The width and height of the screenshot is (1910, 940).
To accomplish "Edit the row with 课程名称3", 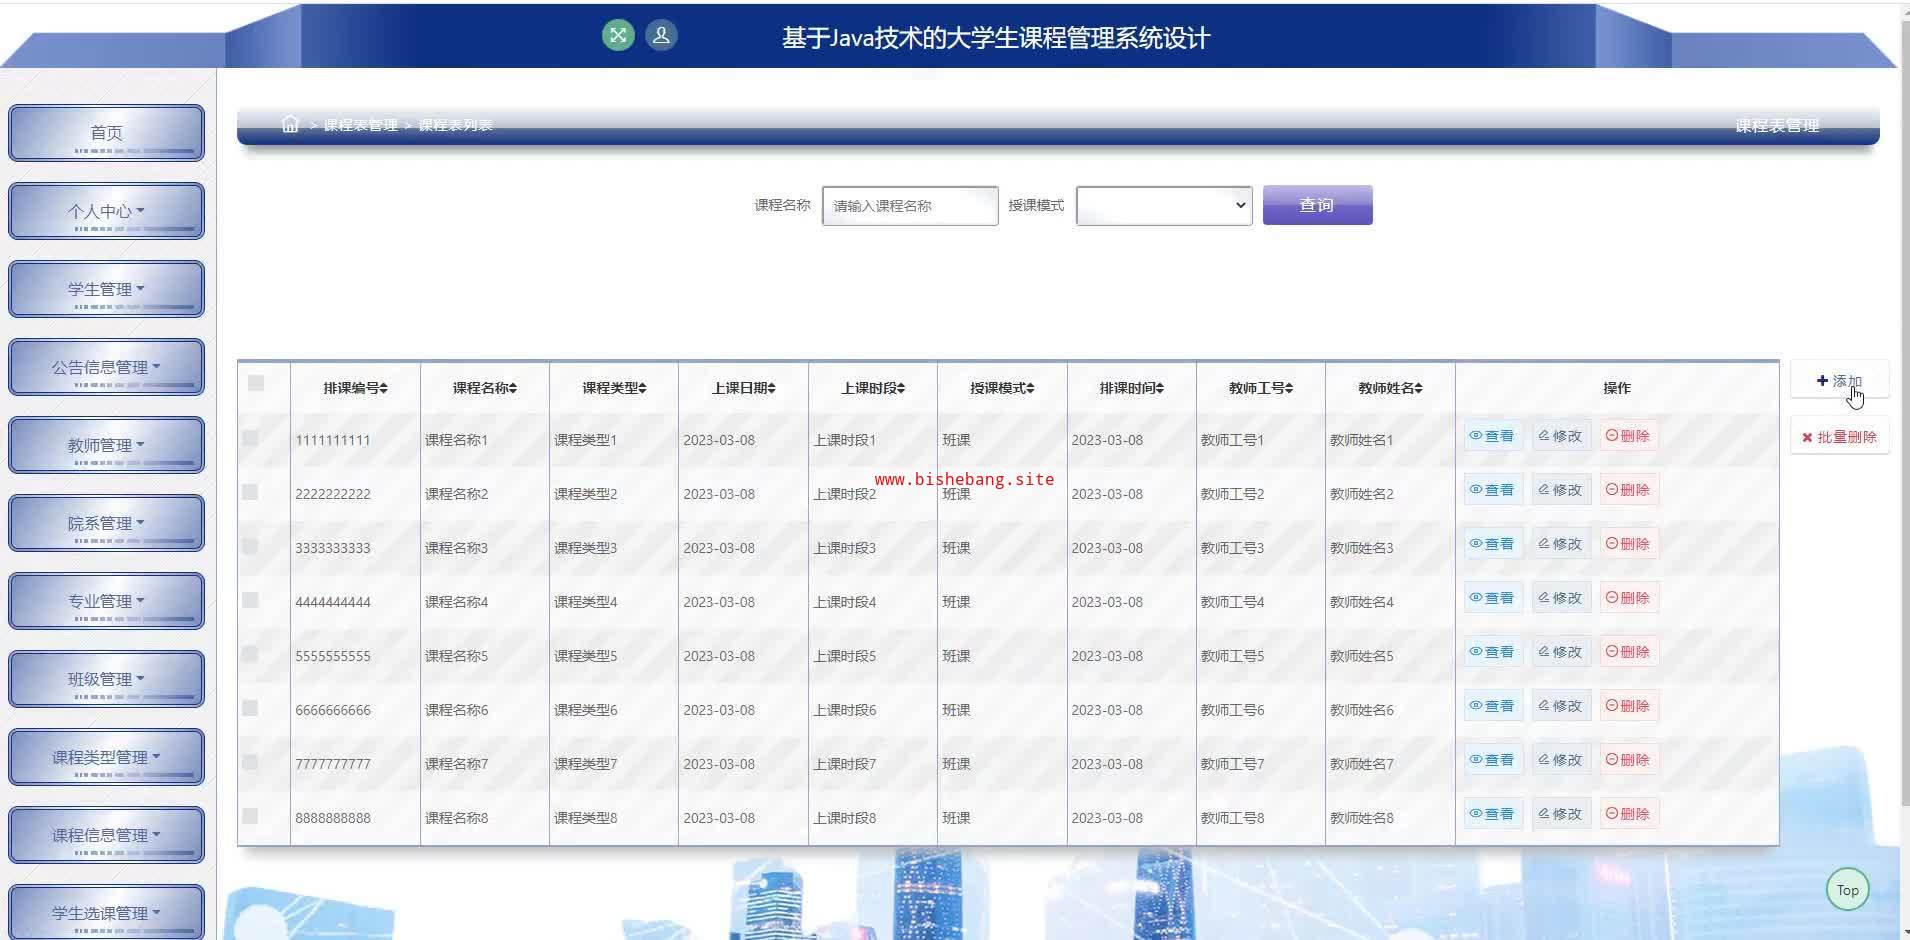I will coord(1560,544).
